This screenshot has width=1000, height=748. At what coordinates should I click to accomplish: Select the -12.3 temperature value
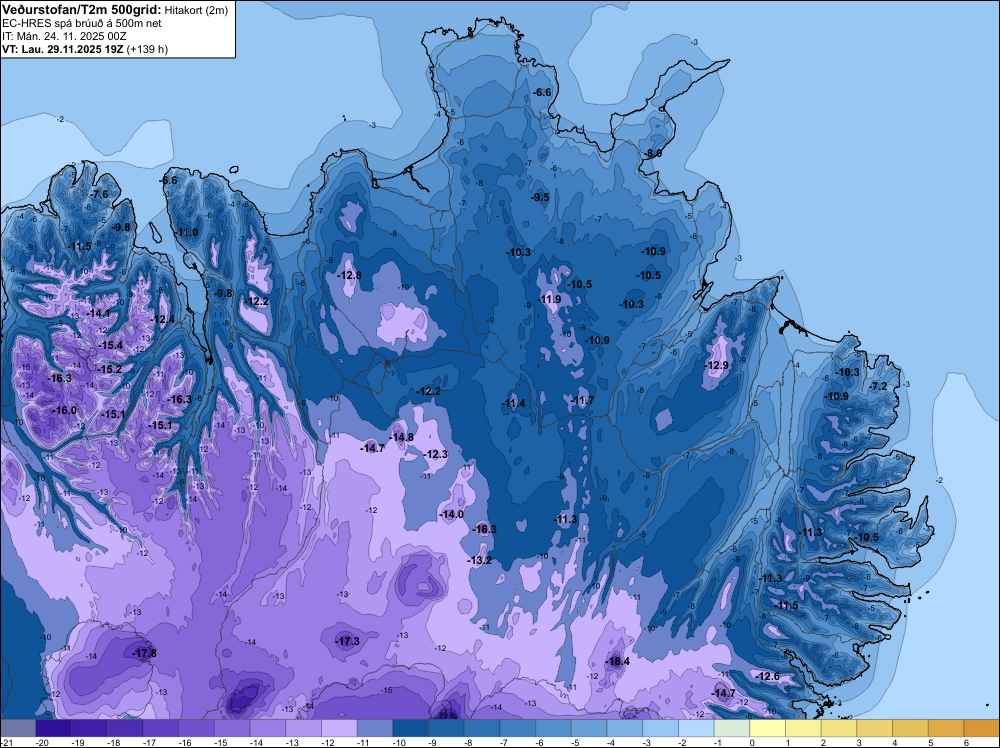[435, 454]
